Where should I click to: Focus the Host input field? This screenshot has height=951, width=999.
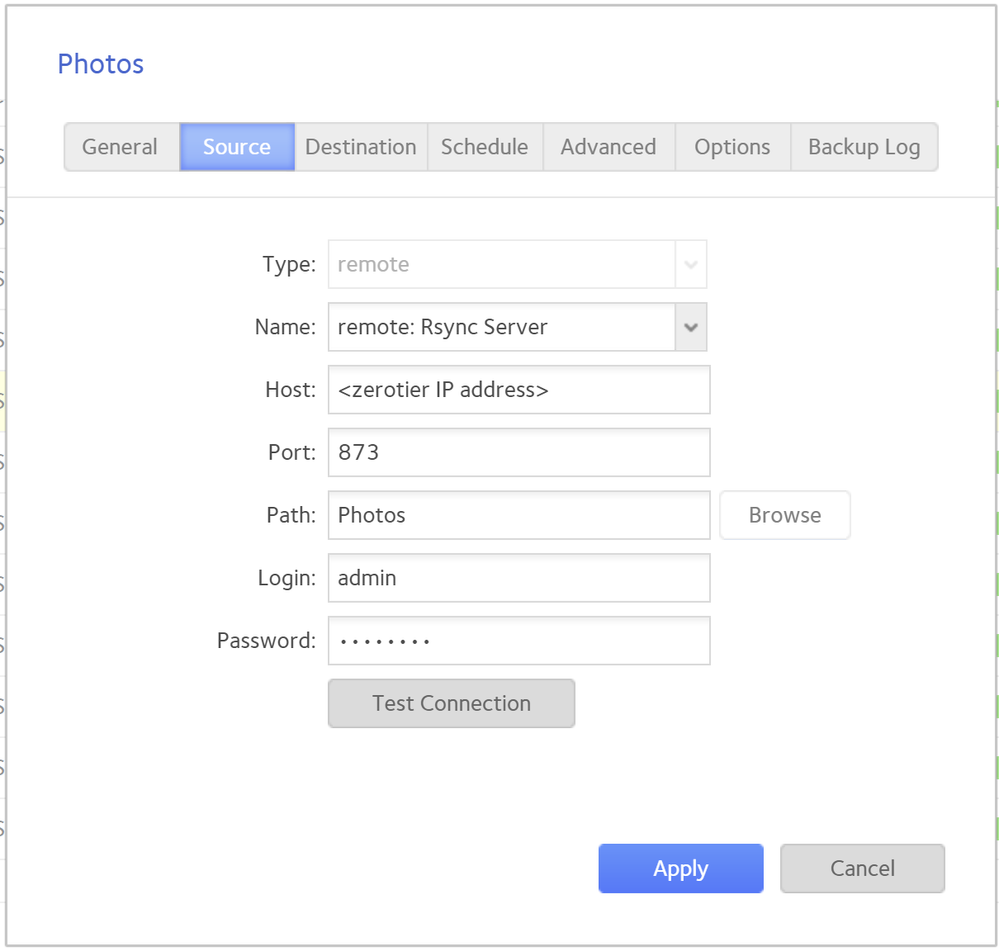(x=518, y=390)
